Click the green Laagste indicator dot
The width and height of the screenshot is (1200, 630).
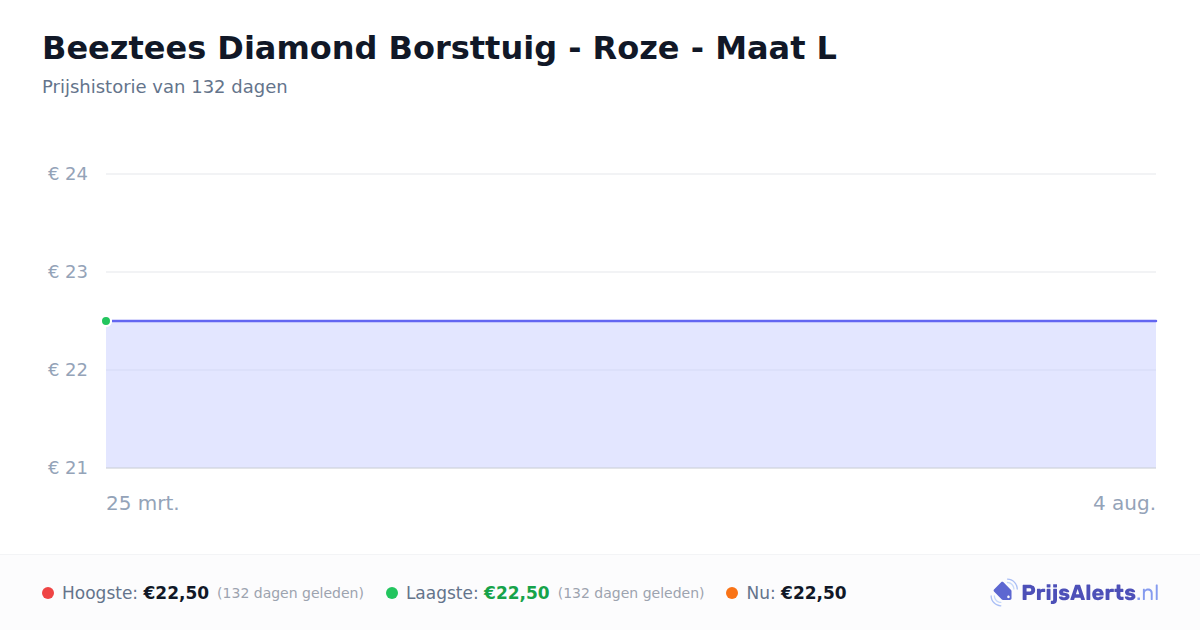click(392, 593)
